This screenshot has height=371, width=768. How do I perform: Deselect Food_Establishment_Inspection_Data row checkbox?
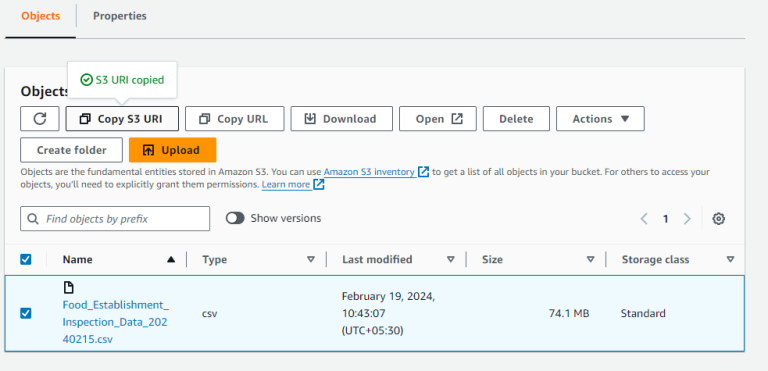[x=25, y=313]
